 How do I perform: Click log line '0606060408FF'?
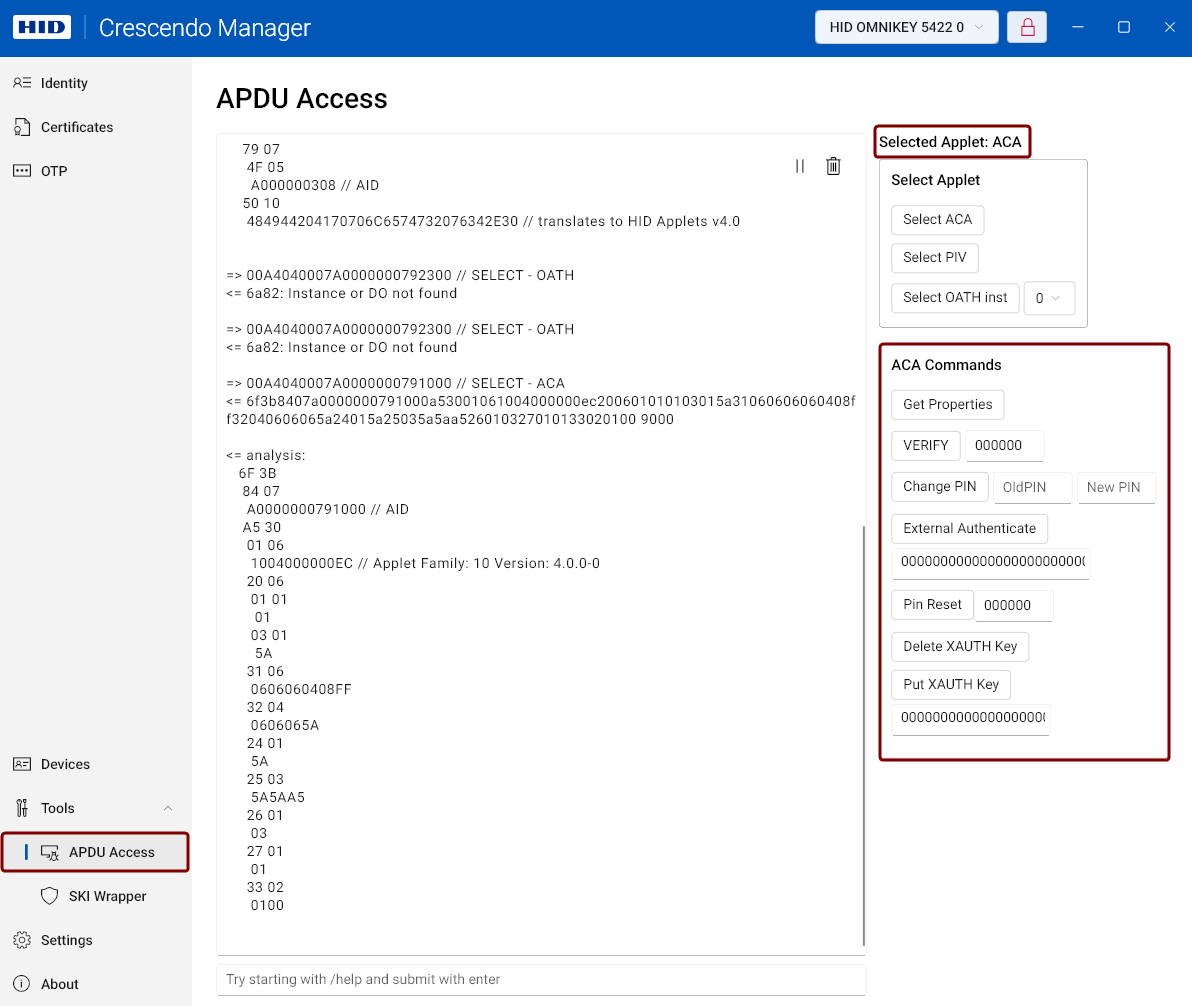(x=301, y=690)
